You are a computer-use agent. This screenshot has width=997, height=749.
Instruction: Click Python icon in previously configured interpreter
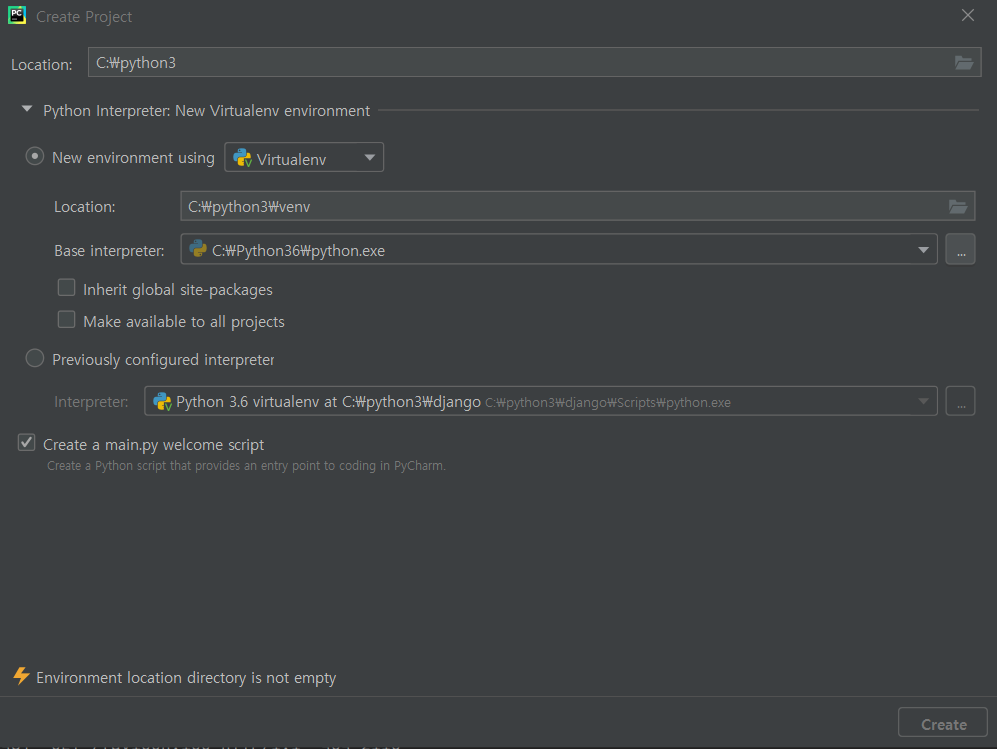pos(163,401)
